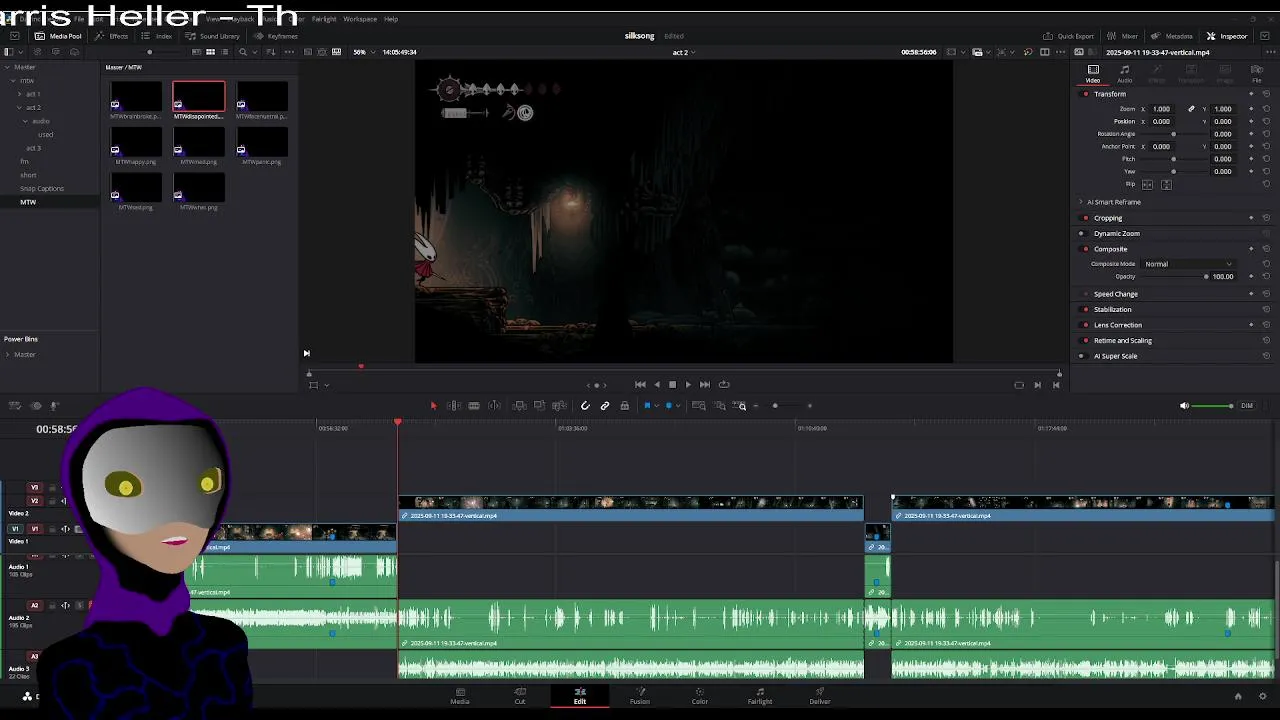Open the Fairlight menu

click(324, 19)
